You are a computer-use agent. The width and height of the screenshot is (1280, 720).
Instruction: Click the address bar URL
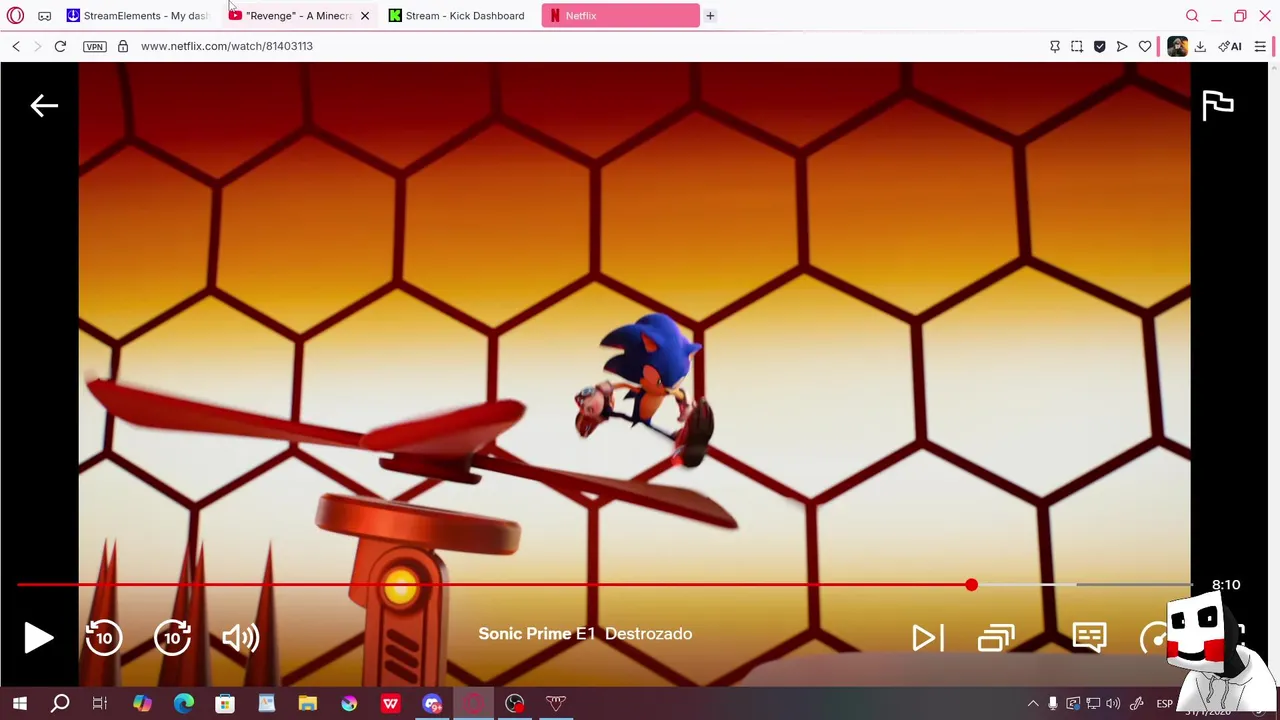(227, 46)
